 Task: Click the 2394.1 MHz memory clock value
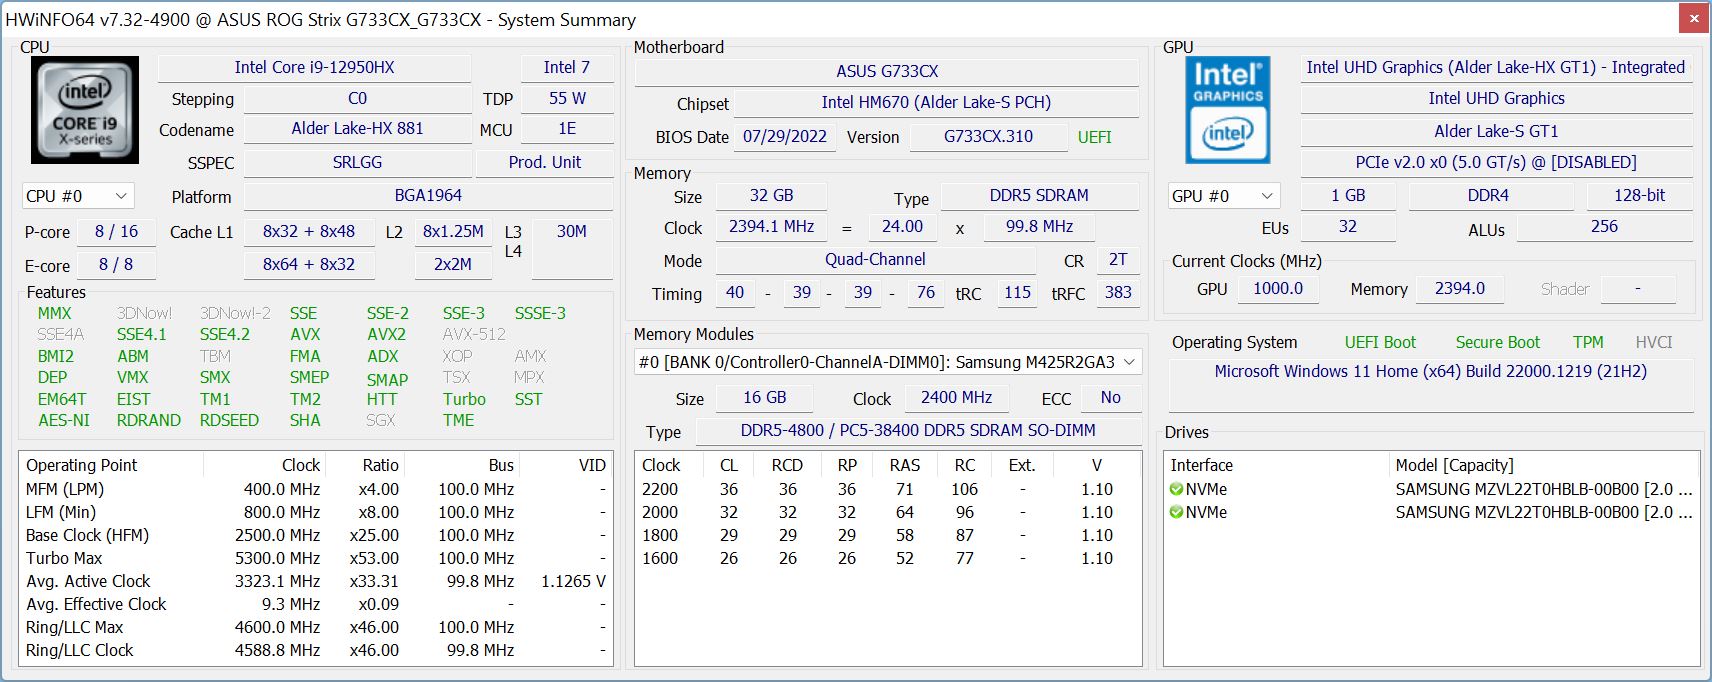[771, 227]
